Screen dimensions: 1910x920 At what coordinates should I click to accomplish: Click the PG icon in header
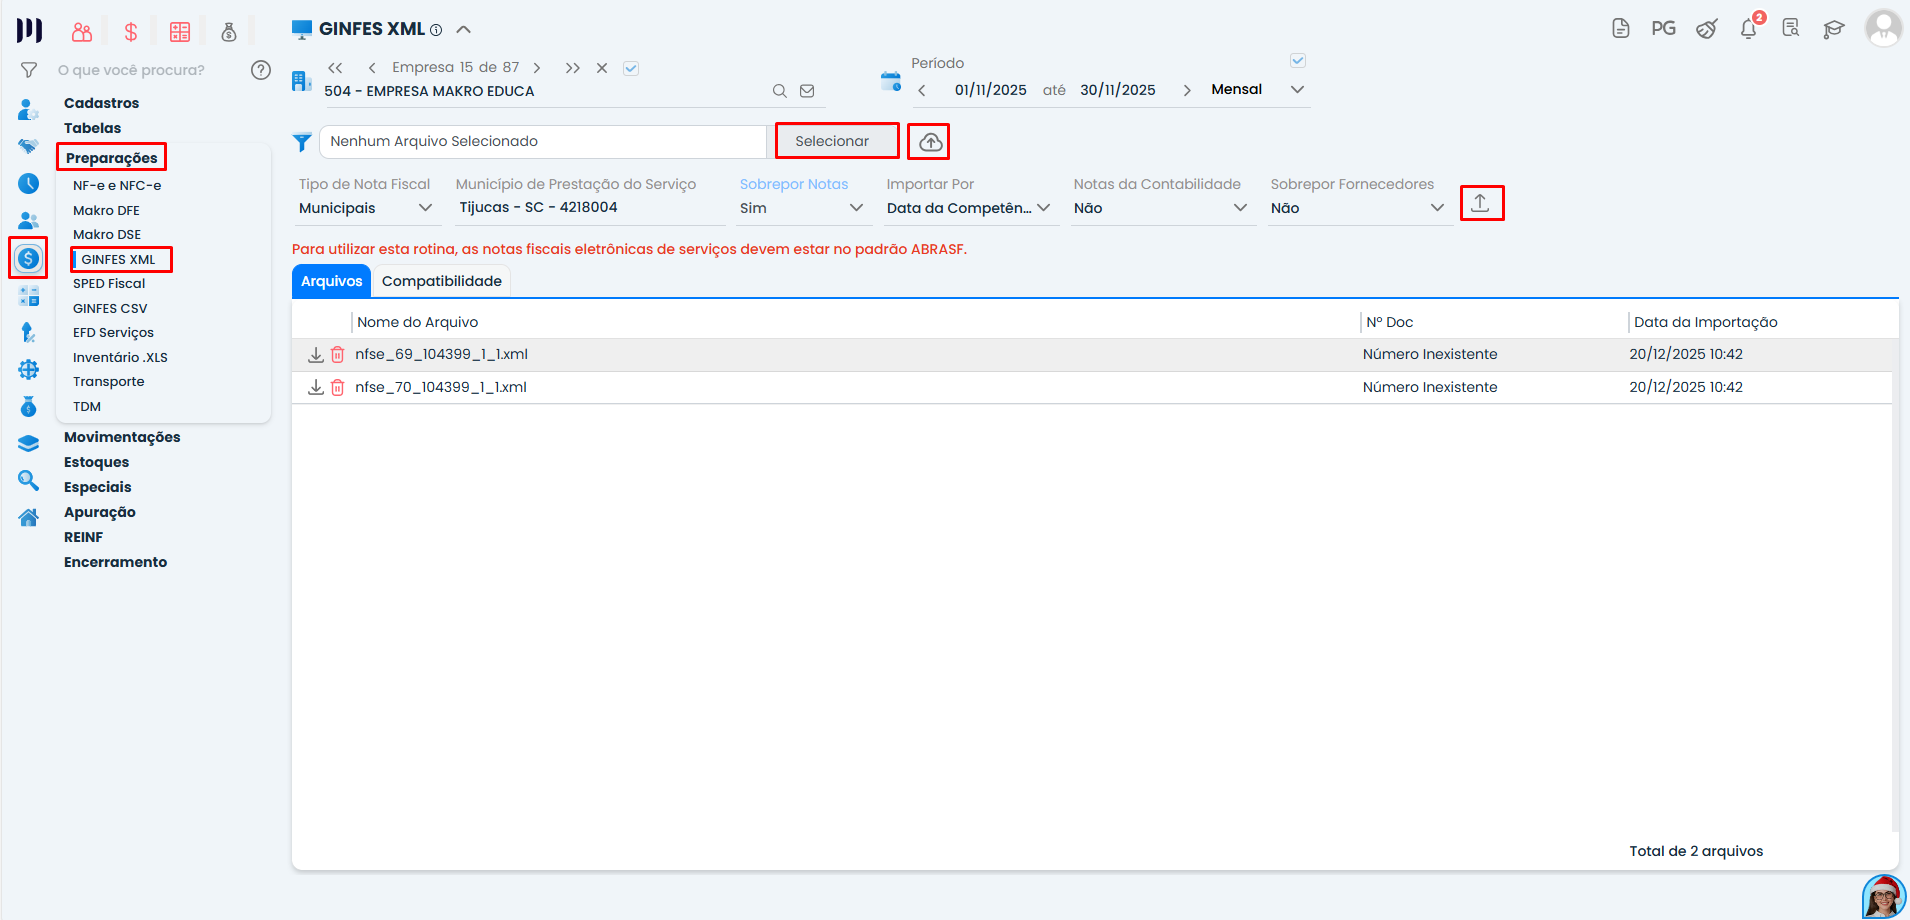(1664, 29)
